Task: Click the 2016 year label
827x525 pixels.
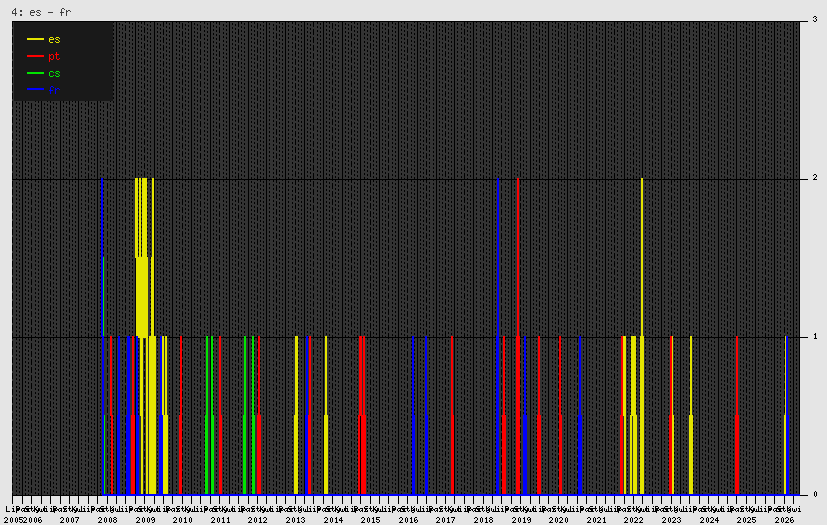Action: coord(408,520)
